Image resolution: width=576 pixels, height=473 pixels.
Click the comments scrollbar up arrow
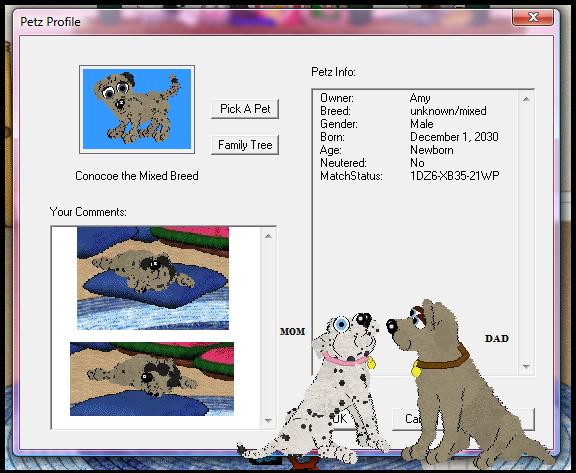(x=268, y=236)
